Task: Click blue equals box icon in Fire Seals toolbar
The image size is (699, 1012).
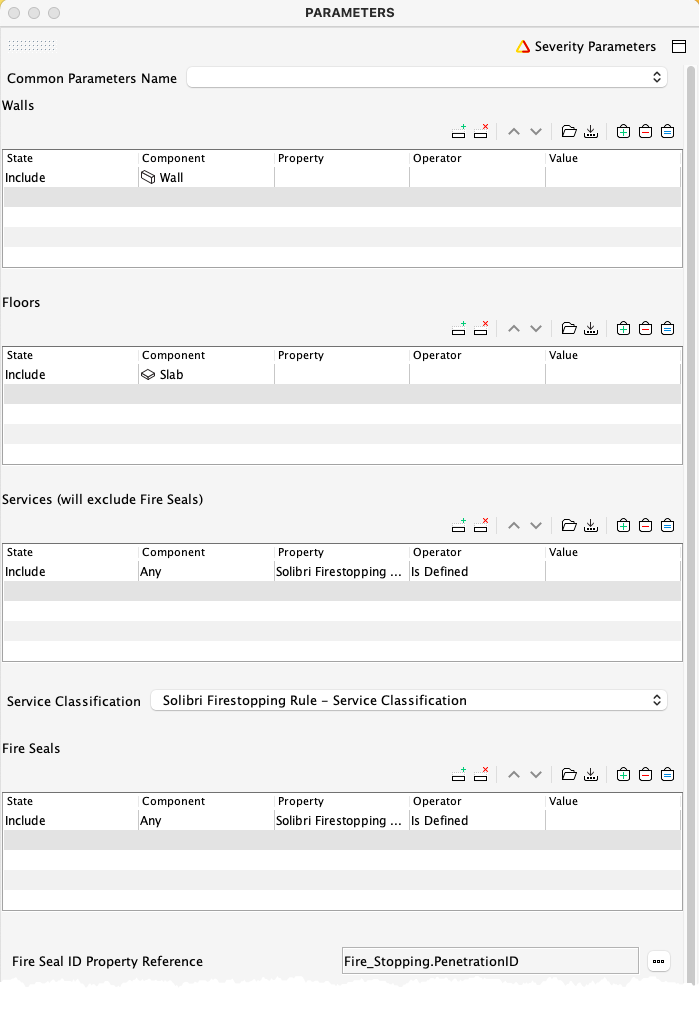Action: (x=667, y=774)
